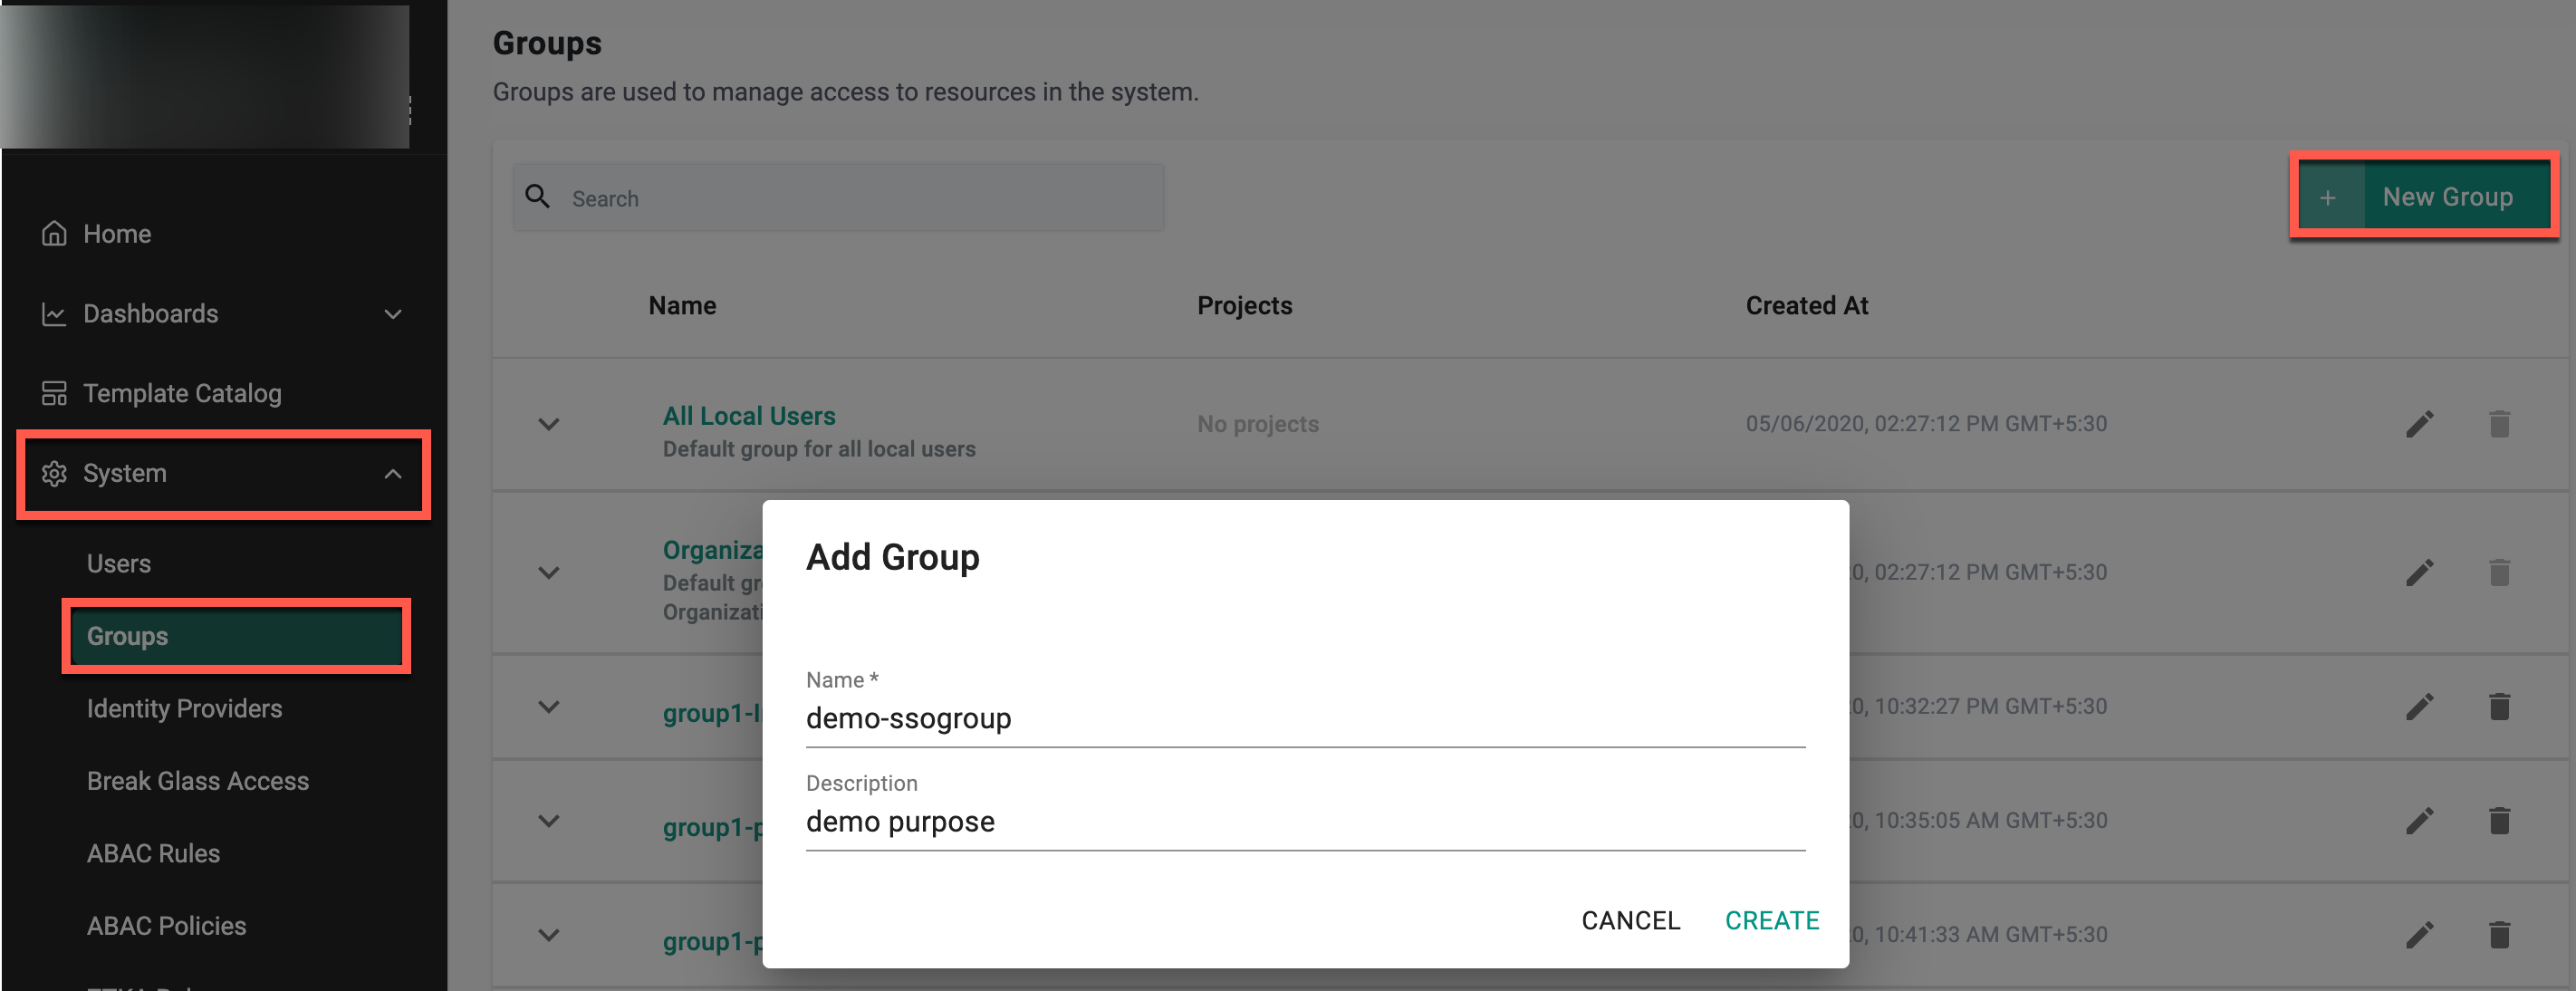2576x991 pixels.
Task: Open Home from the sidebar
Action: pyautogui.click(x=117, y=234)
